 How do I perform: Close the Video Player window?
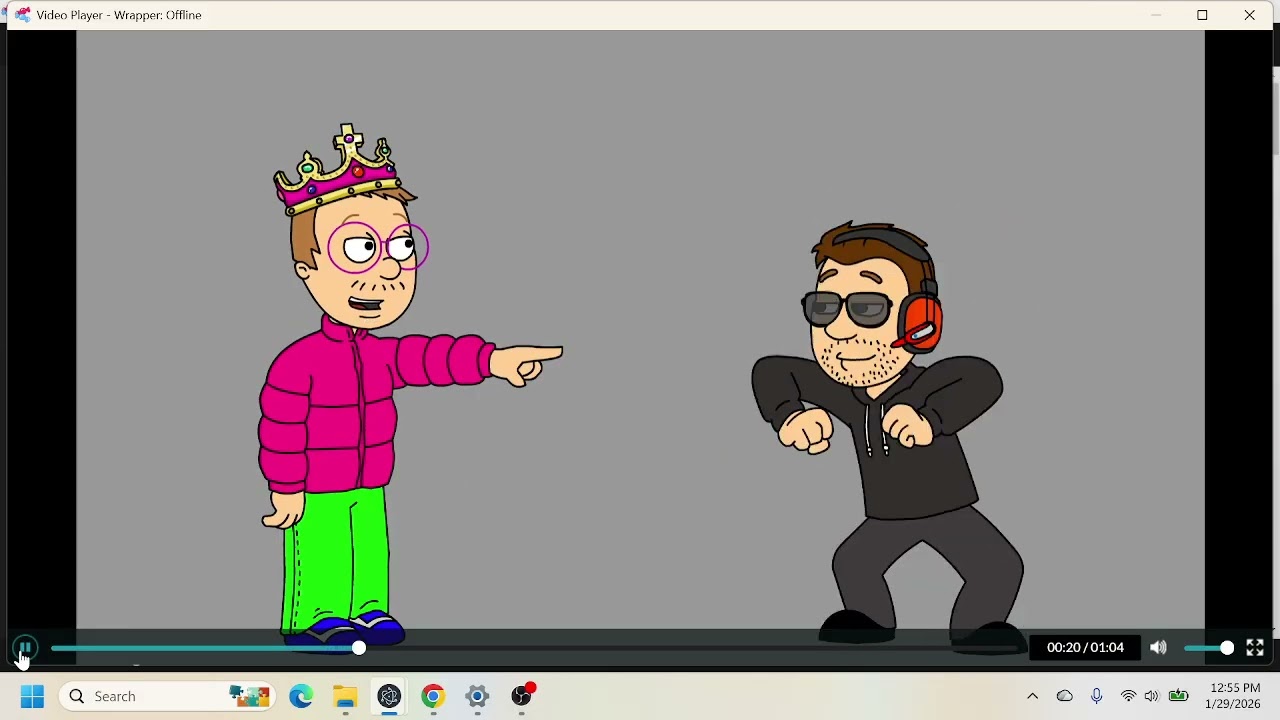point(1250,15)
